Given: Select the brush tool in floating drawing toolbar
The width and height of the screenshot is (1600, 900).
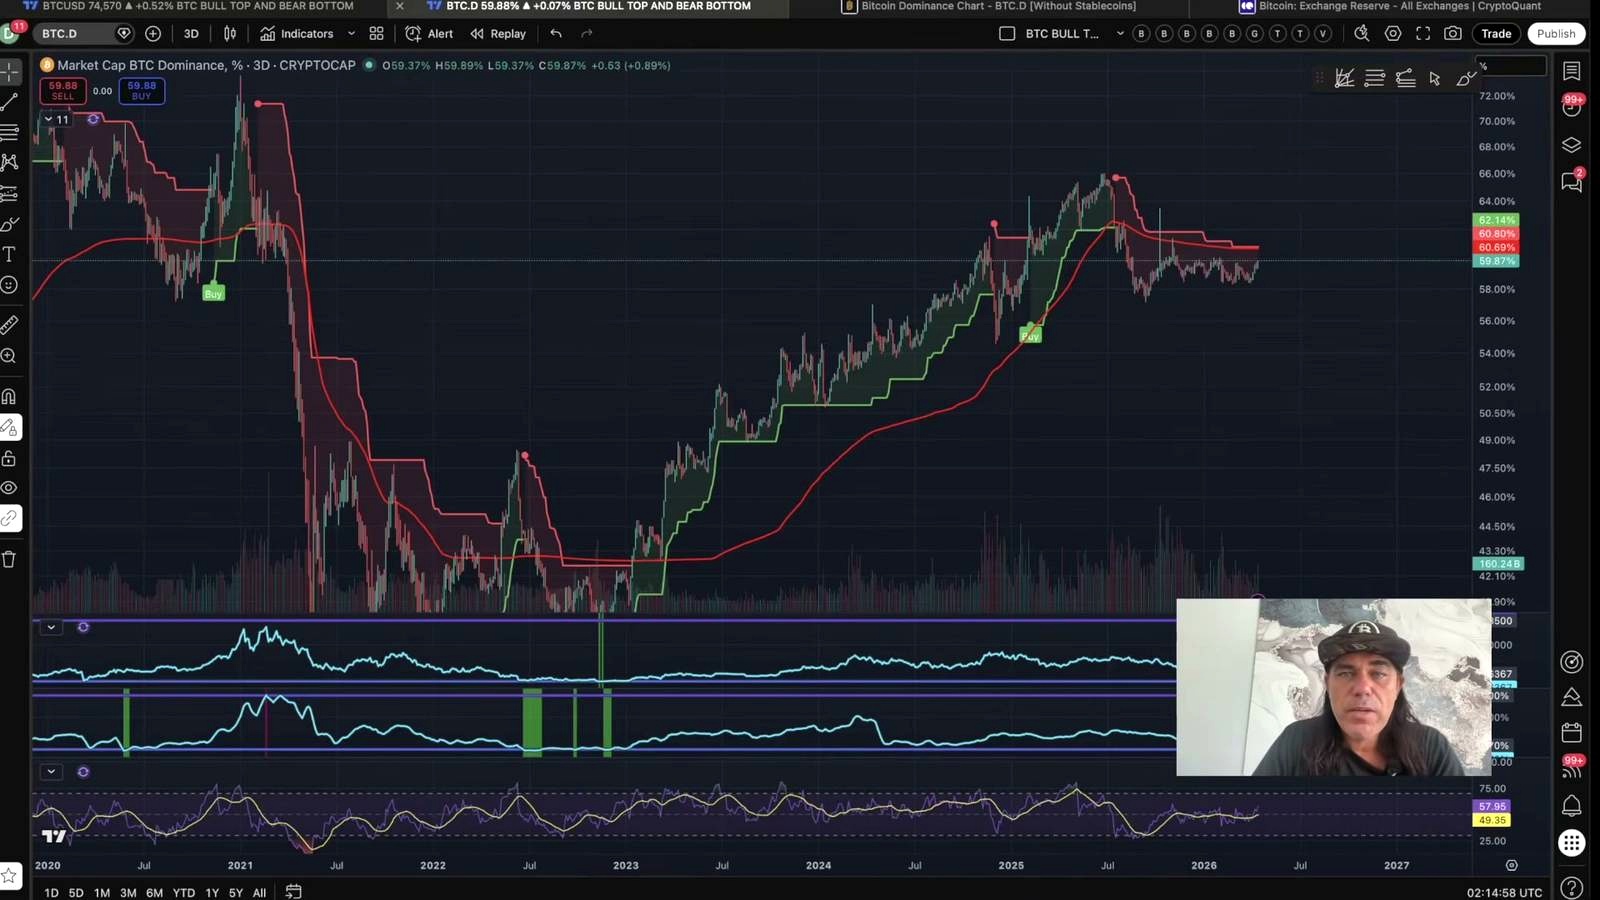Looking at the screenshot, I should pyautogui.click(x=1466, y=78).
